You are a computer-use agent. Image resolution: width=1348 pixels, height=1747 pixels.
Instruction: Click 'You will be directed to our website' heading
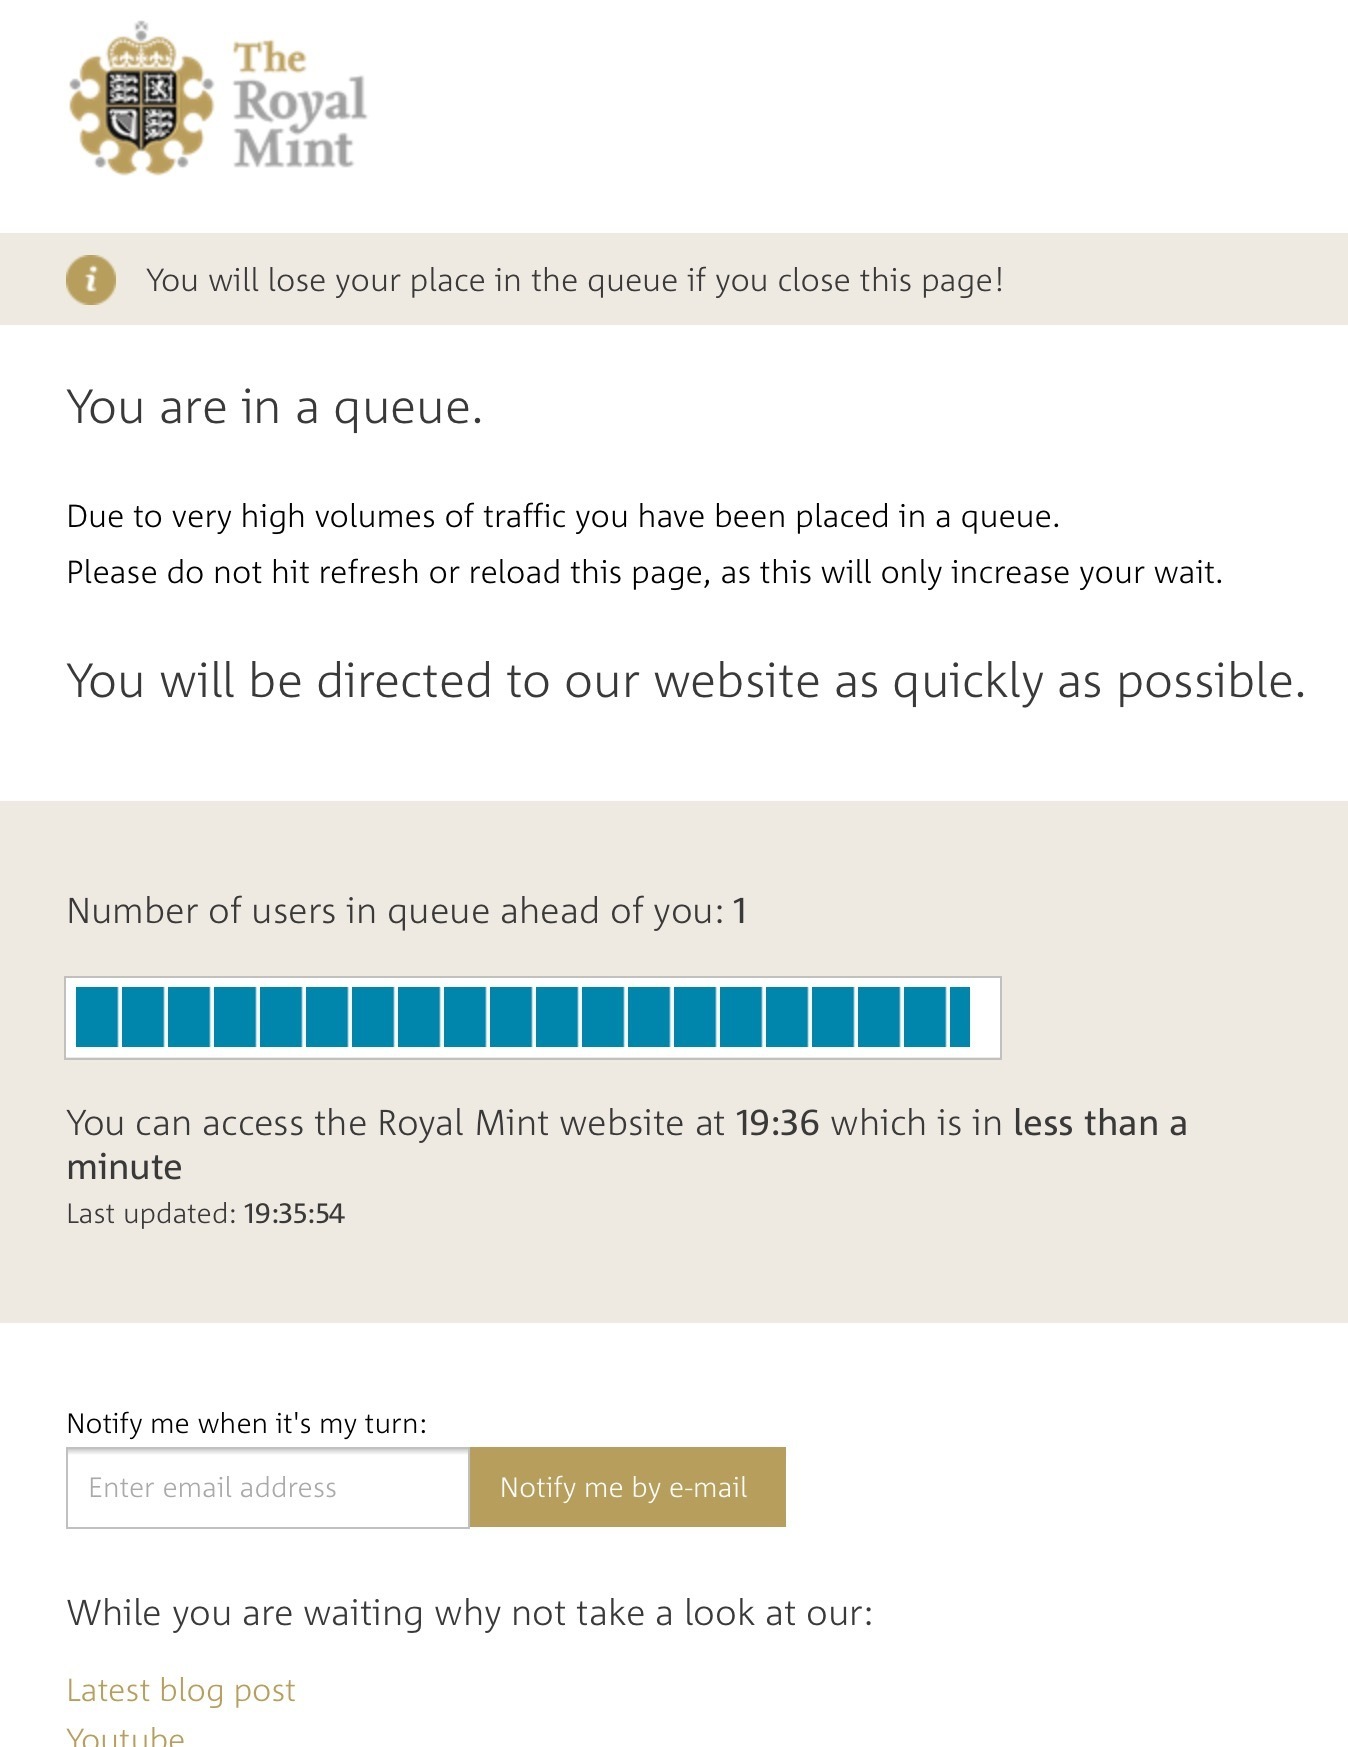click(x=686, y=681)
